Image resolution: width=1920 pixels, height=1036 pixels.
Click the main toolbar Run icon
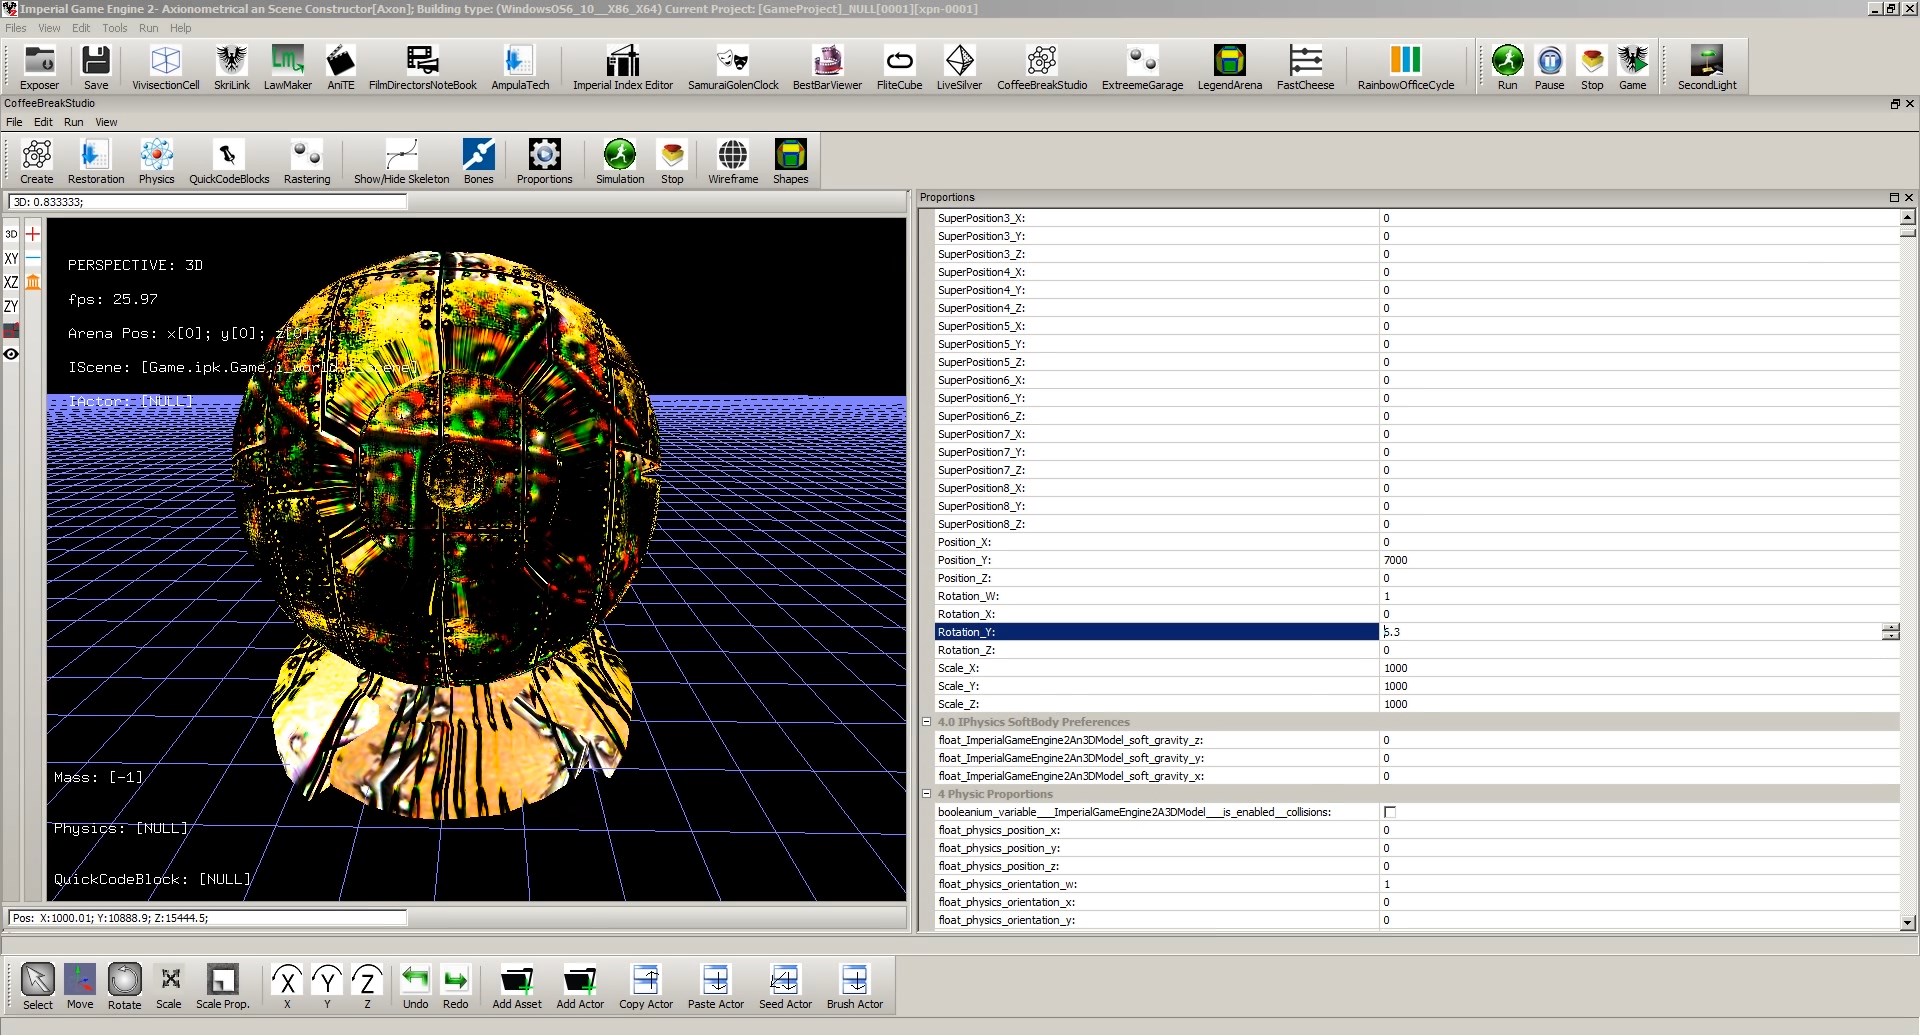click(1507, 67)
